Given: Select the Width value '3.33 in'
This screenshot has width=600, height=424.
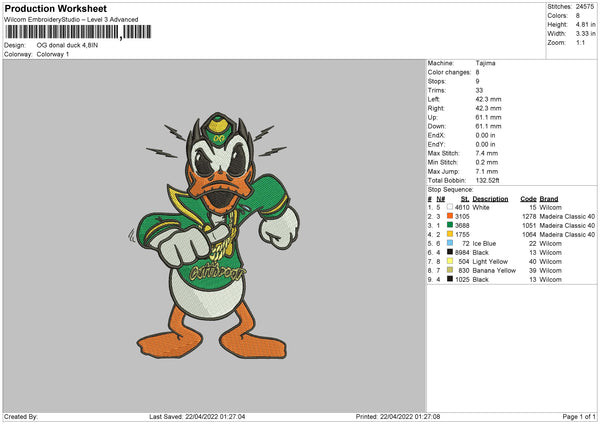Looking at the screenshot, I should pyautogui.click(x=585, y=34).
